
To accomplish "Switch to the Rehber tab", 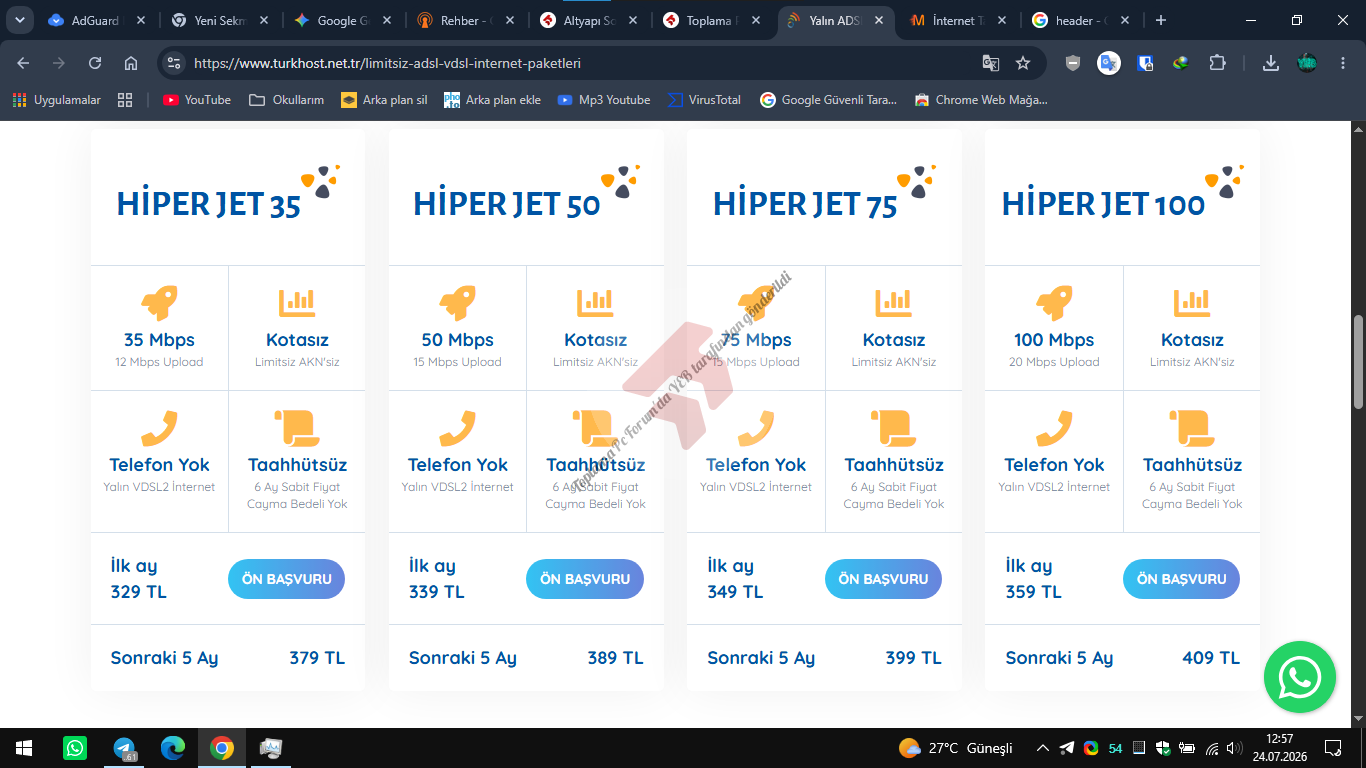I will click(468, 20).
